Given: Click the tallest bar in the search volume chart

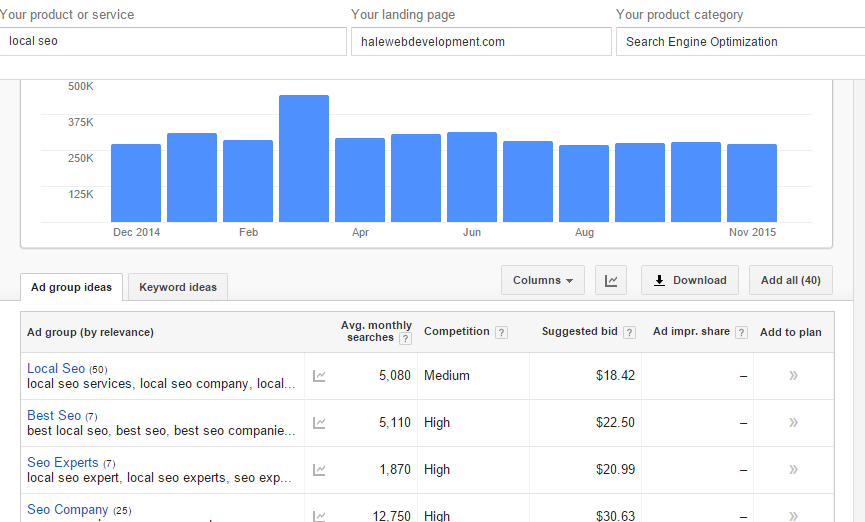Looking at the screenshot, I should (x=304, y=158).
